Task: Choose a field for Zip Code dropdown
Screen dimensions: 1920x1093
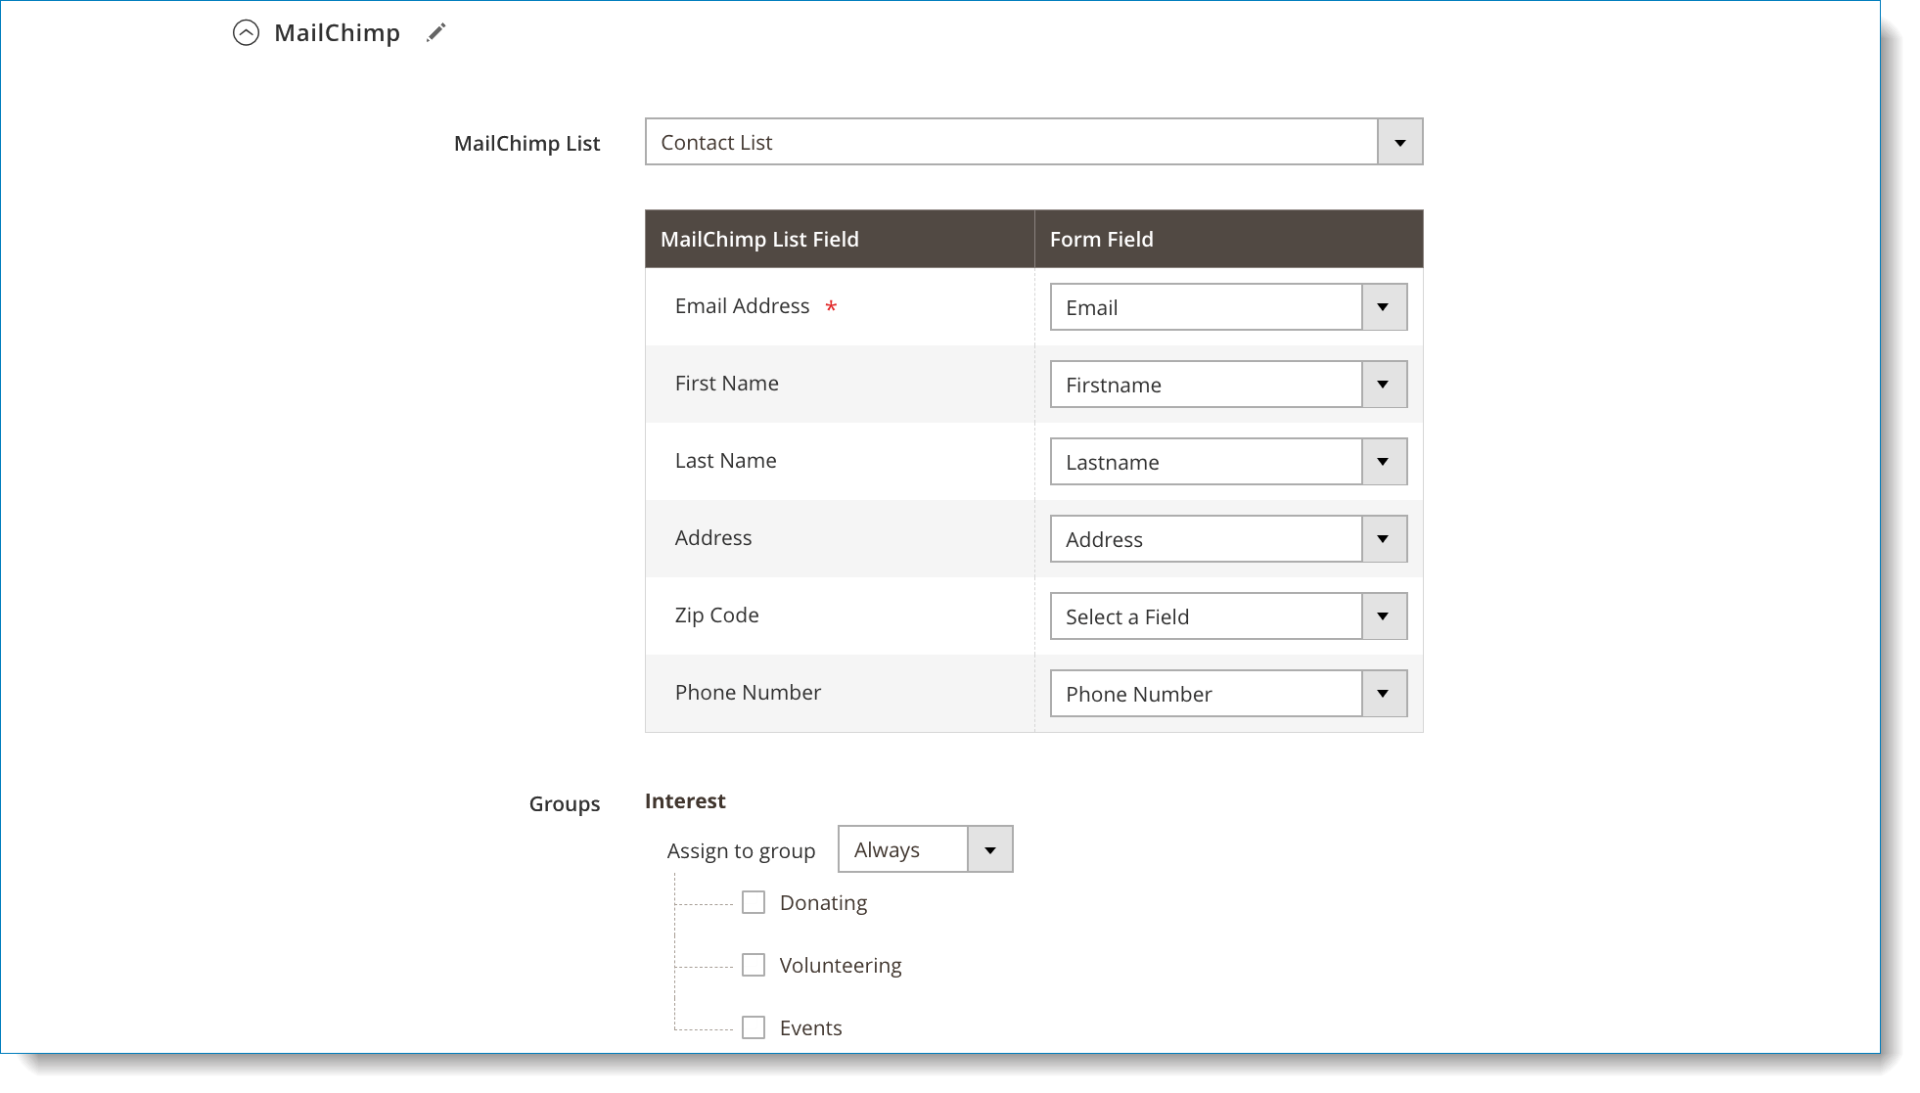Action: click(1228, 616)
